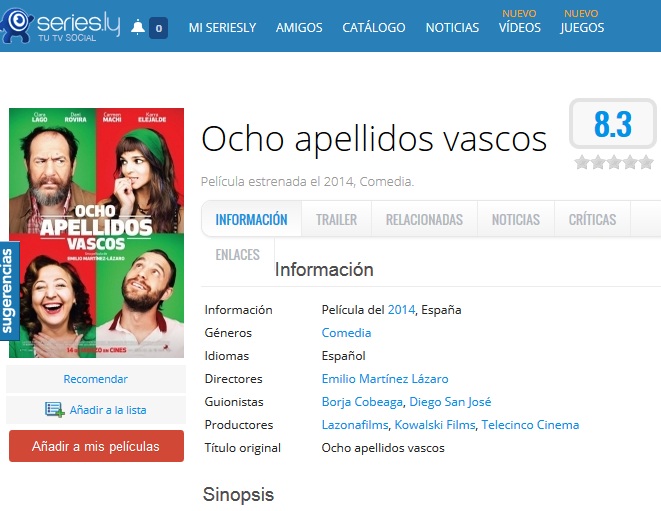Open the Kowalski Films producer link
The height and width of the screenshot is (511, 661).
click(435, 425)
